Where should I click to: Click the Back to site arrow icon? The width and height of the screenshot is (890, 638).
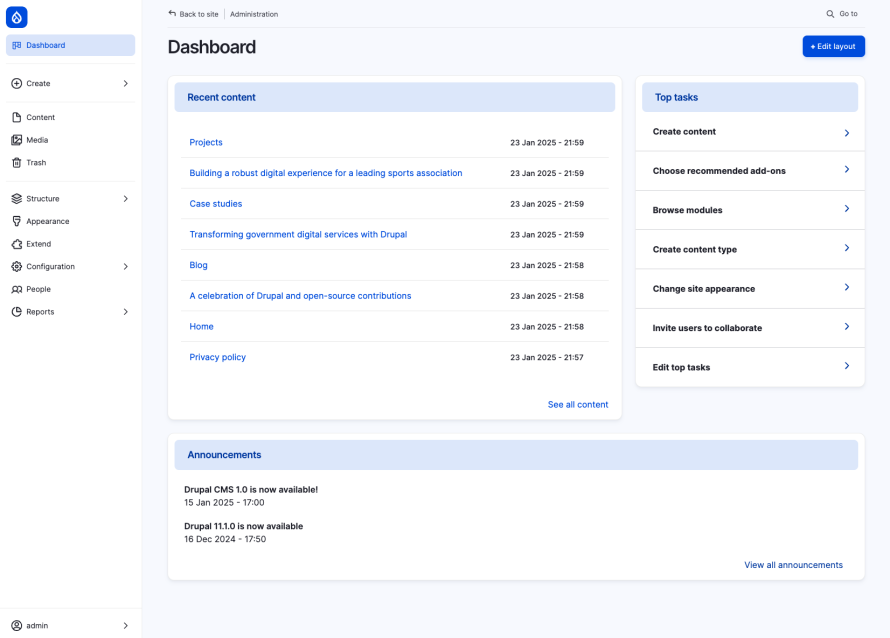(x=172, y=14)
